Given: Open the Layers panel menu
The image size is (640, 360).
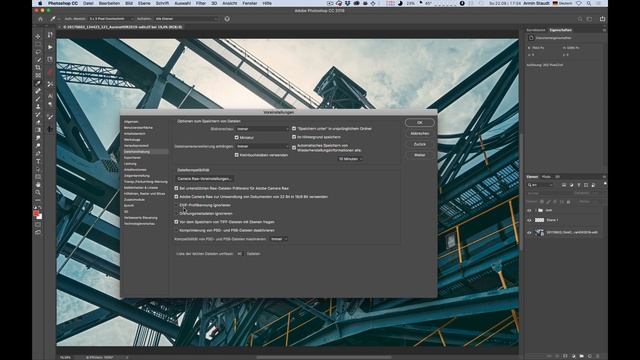Looking at the screenshot, I should [x=604, y=177].
